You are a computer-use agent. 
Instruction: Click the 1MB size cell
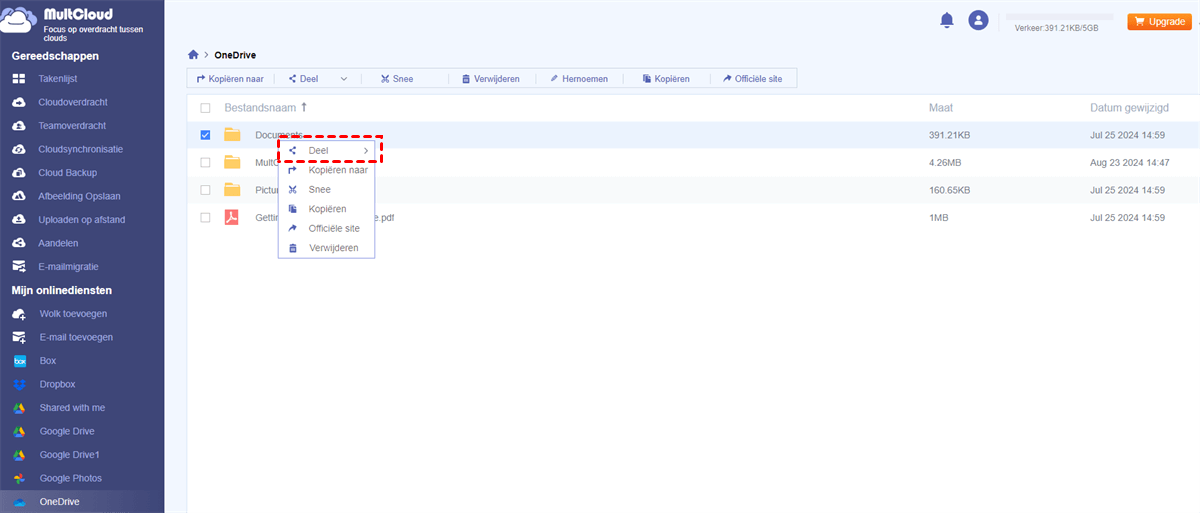coord(939,217)
